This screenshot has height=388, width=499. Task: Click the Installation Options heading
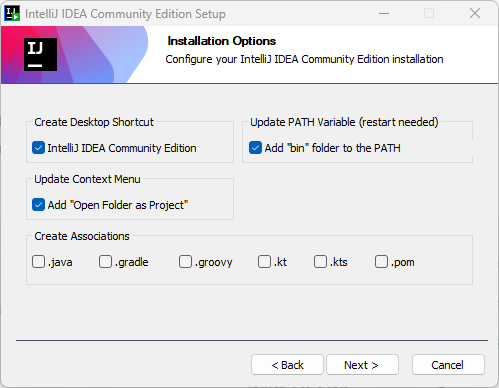click(222, 41)
